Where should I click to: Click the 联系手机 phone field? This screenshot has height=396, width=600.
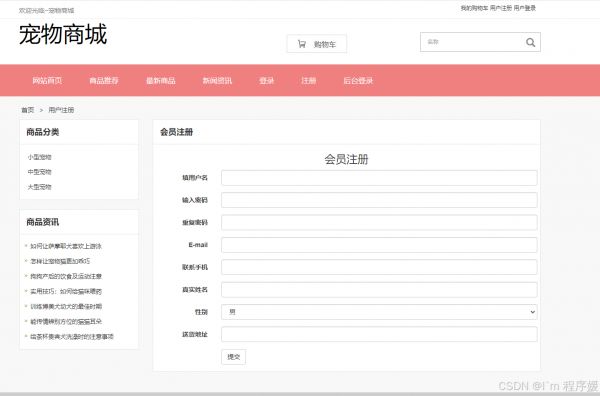(379, 267)
